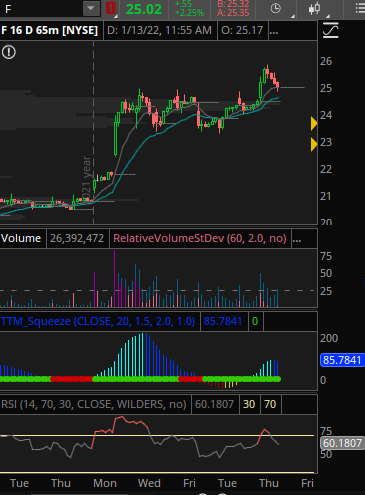Click the RSI overbought value 70
This screenshot has width=365, height=495.
(270, 404)
